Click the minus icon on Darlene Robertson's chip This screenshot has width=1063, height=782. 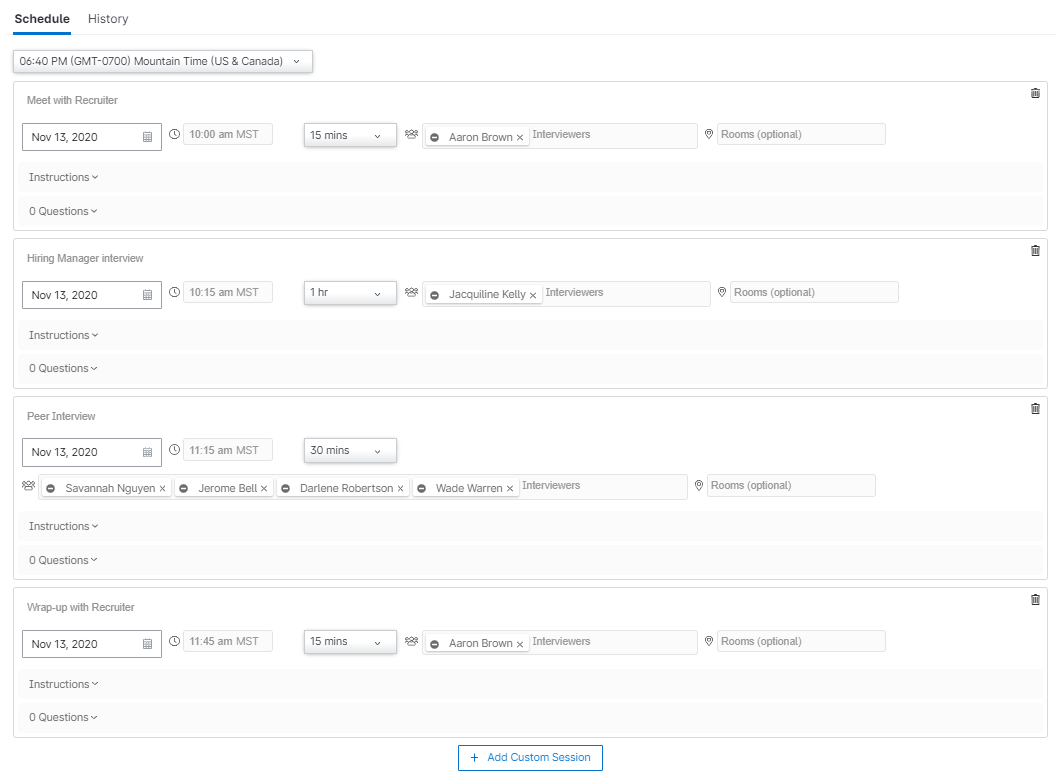(285, 489)
